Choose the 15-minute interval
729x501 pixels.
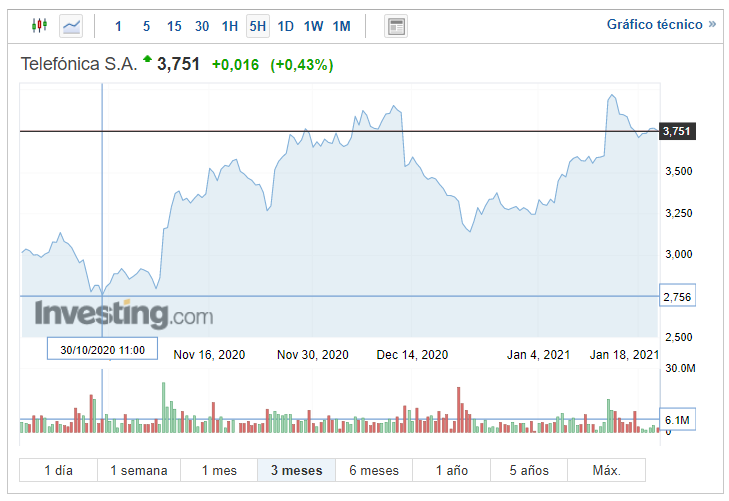pyautogui.click(x=174, y=26)
